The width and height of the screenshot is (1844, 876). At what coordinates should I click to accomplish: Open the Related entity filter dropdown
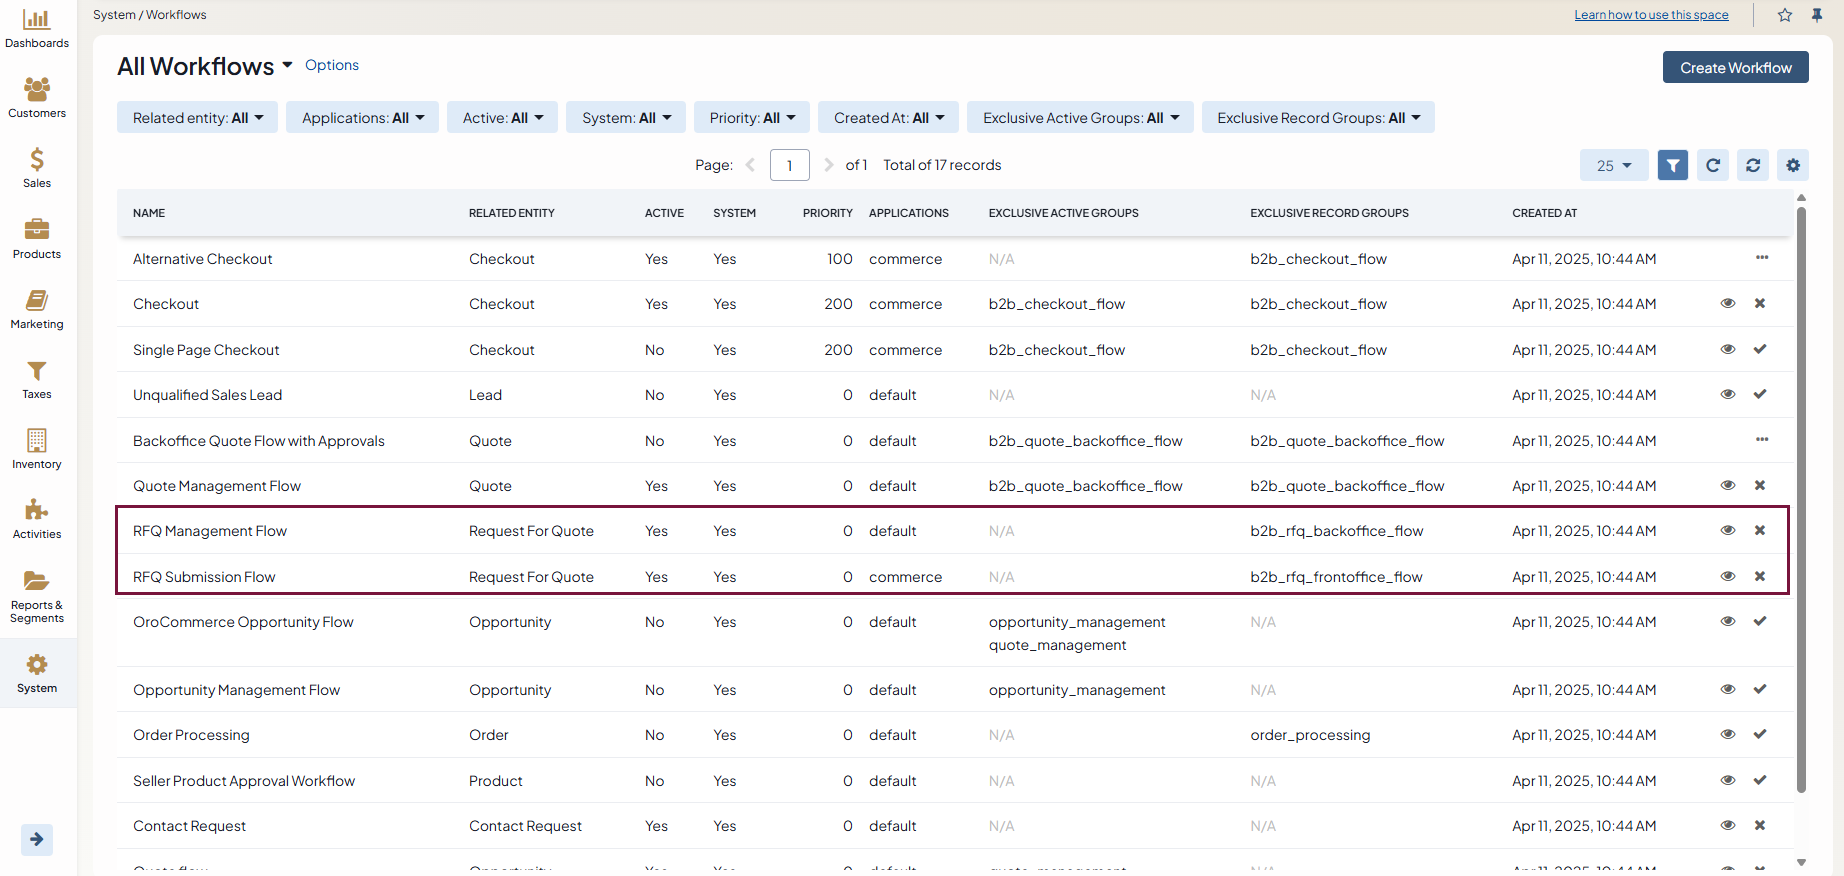[197, 118]
